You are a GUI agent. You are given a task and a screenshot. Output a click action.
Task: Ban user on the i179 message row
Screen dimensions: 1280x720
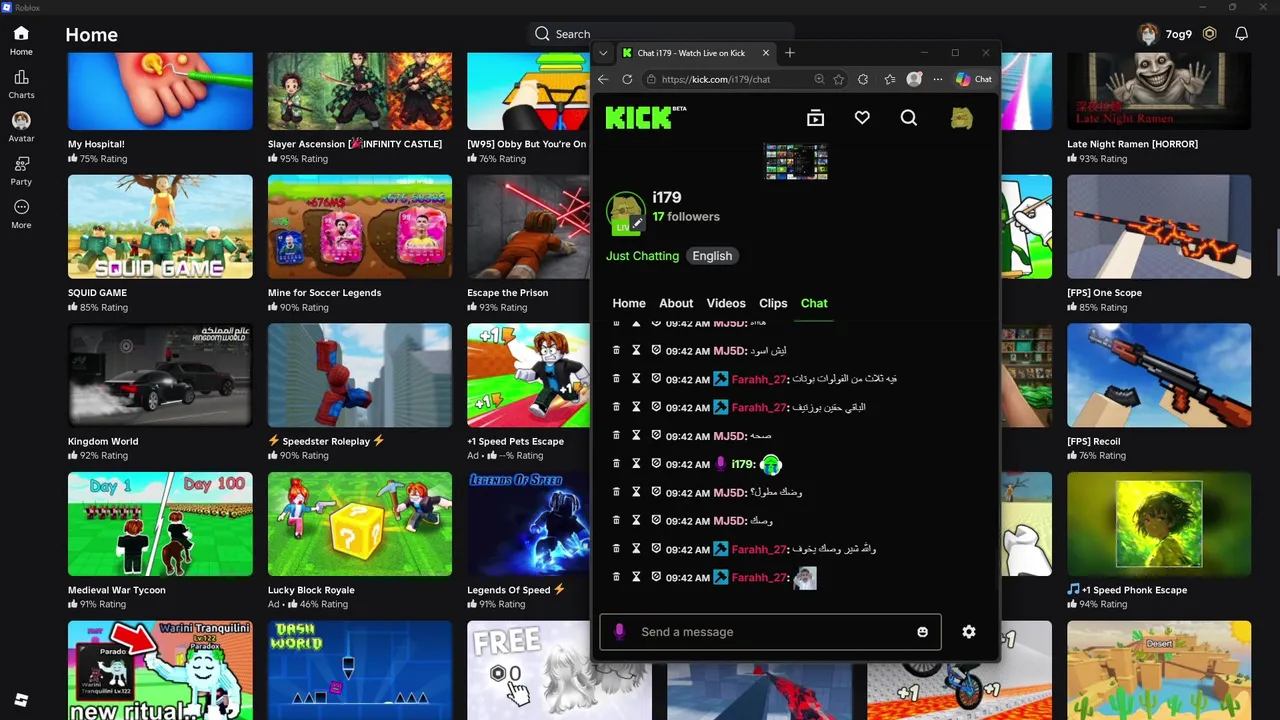(656, 464)
